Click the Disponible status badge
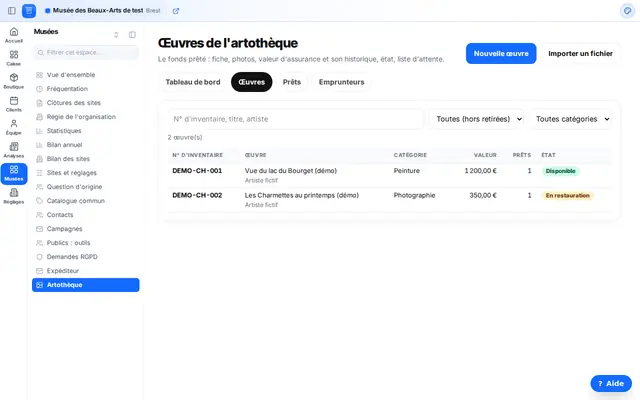 coord(560,171)
